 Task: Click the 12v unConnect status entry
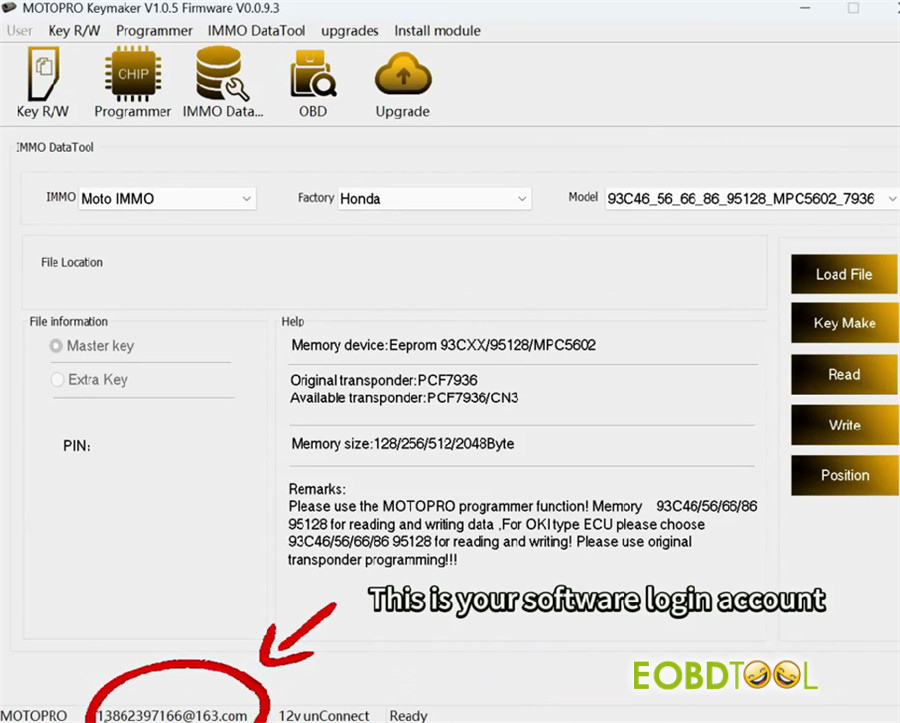(324, 716)
